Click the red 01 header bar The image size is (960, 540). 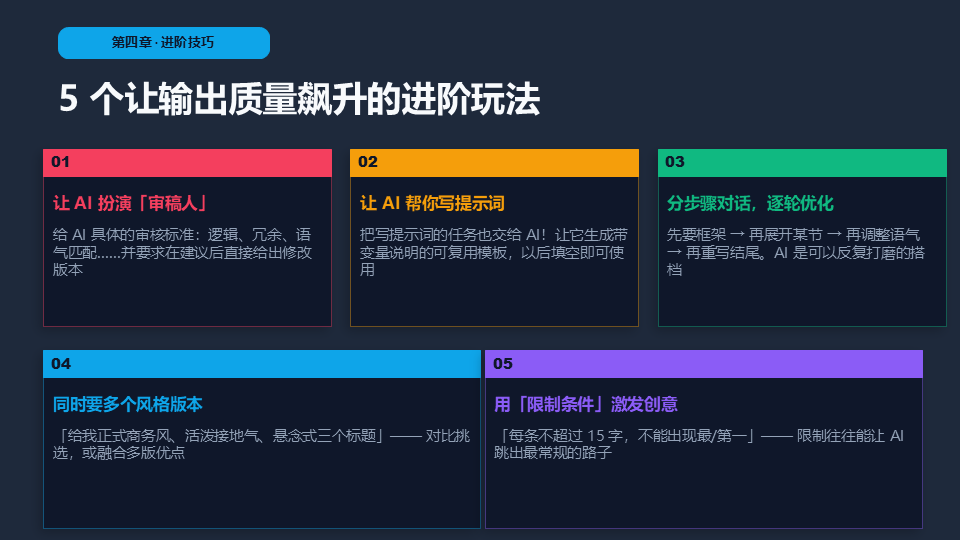[187, 162]
